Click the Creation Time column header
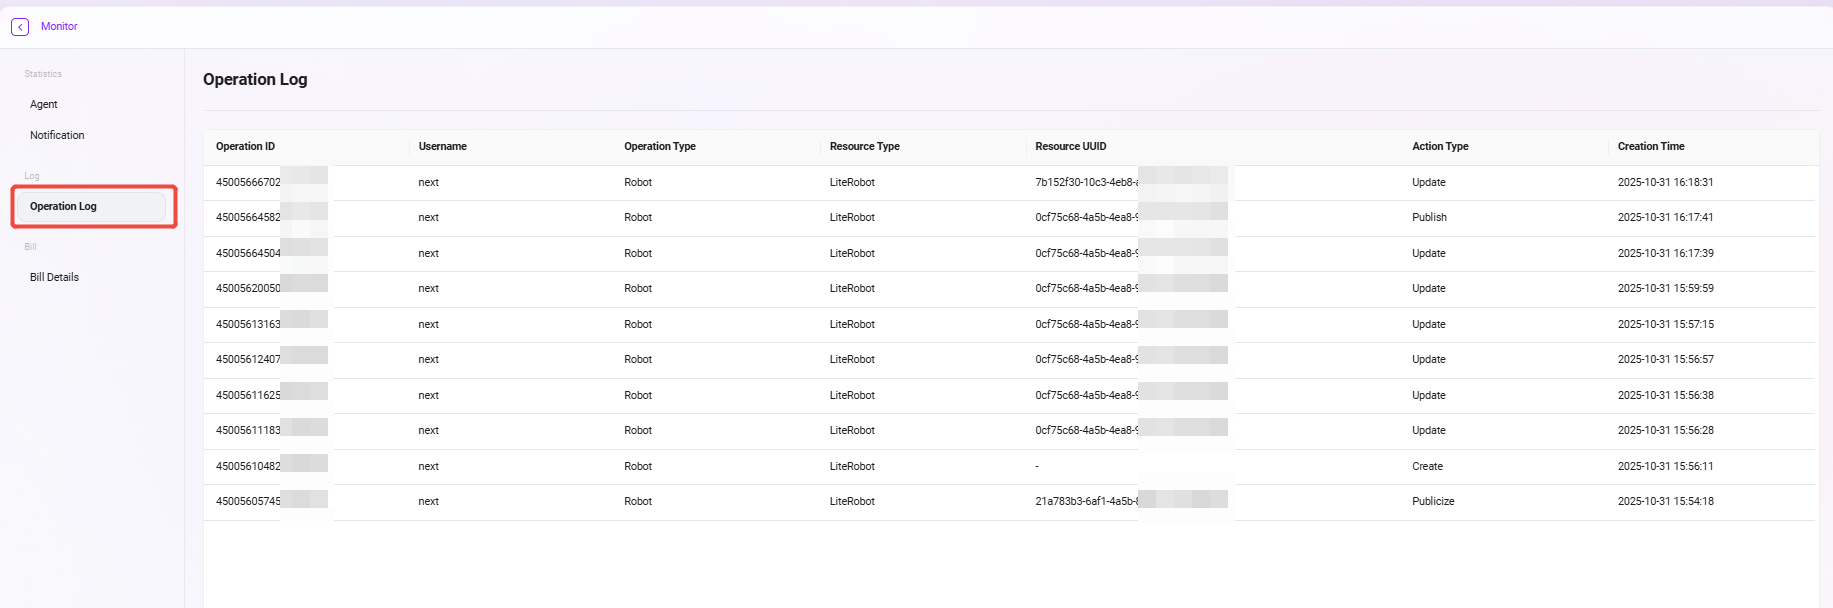 coord(1650,147)
